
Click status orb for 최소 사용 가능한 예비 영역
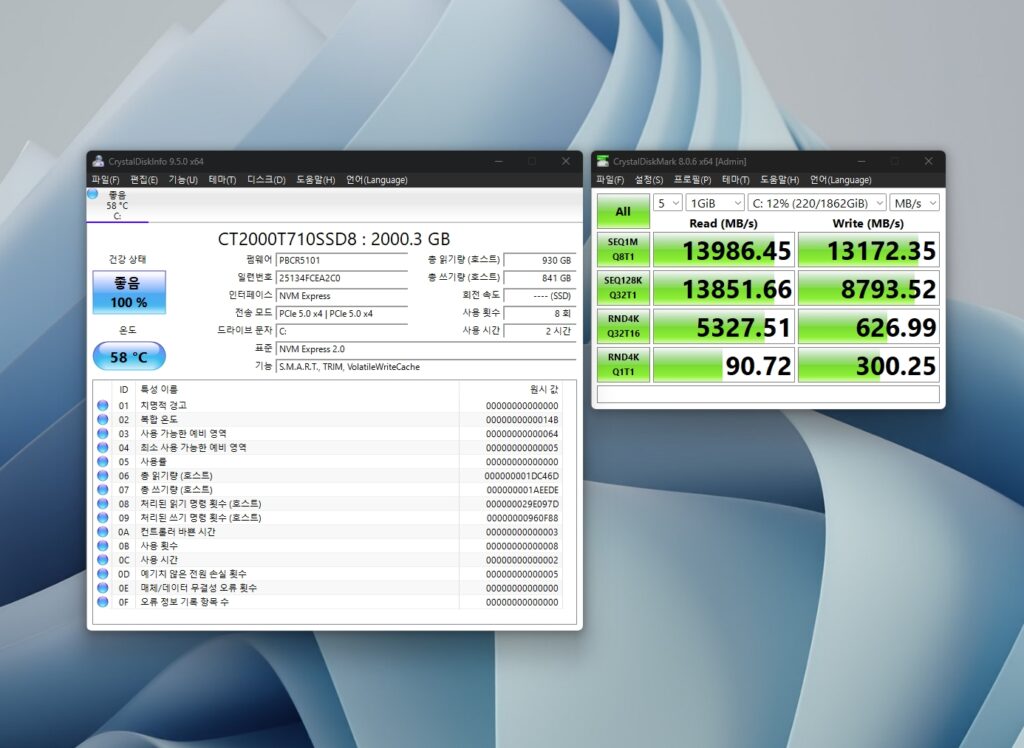[x=103, y=447]
